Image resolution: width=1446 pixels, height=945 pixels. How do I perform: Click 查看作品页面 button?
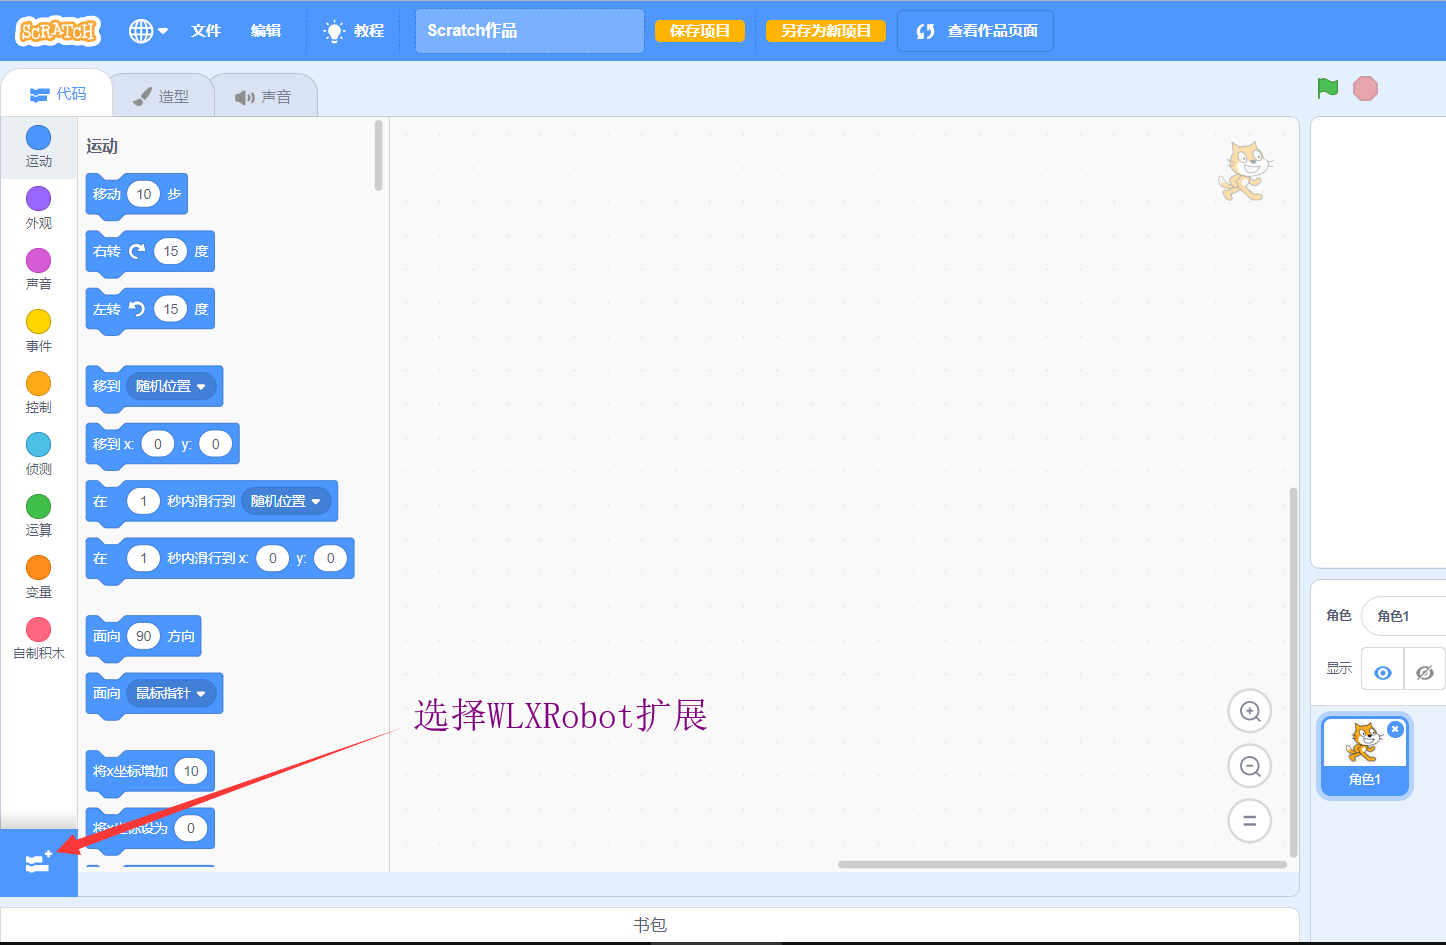point(976,31)
